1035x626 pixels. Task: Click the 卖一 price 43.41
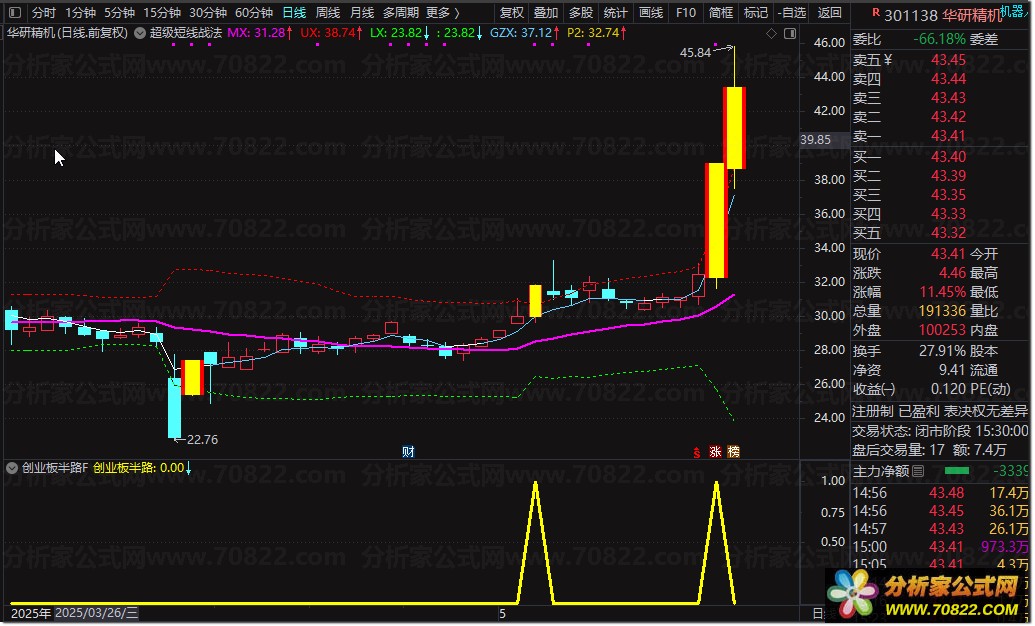[x=948, y=136]
